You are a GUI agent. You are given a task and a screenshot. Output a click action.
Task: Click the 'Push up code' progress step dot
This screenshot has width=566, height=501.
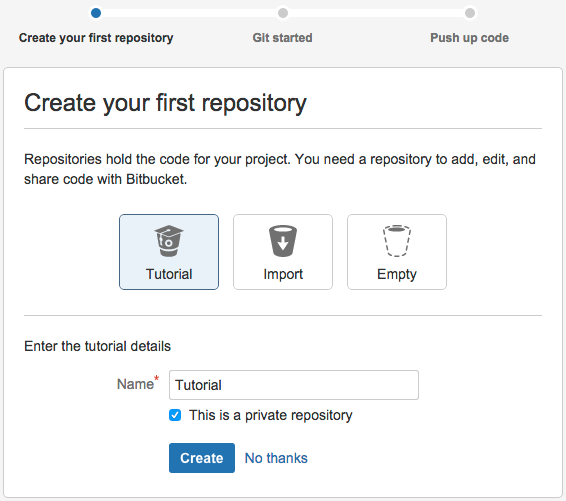tap(470, 13)
